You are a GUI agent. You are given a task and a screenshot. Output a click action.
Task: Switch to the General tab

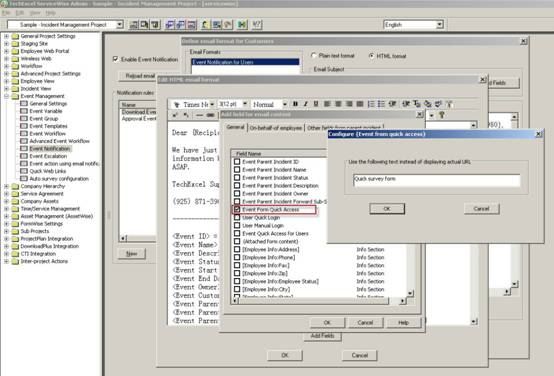tap(235, 127)
